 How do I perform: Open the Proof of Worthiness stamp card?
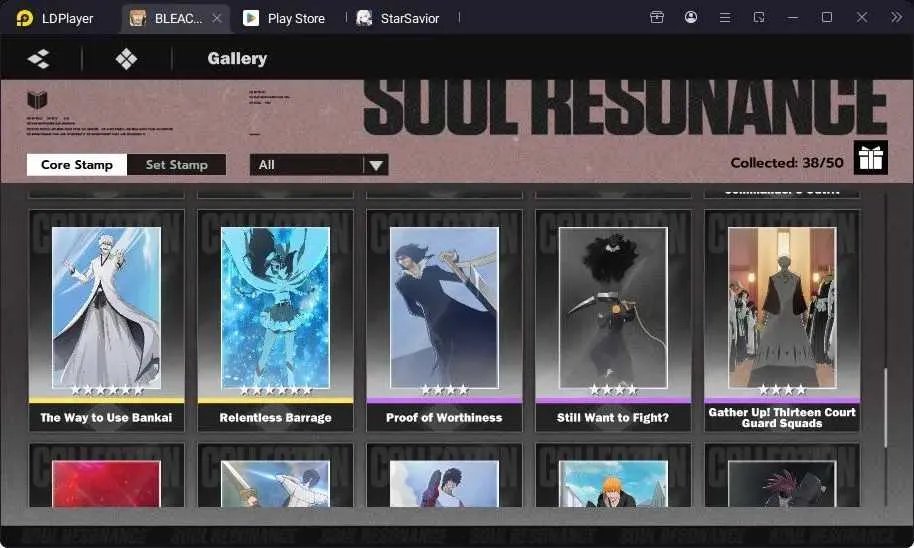444,321
